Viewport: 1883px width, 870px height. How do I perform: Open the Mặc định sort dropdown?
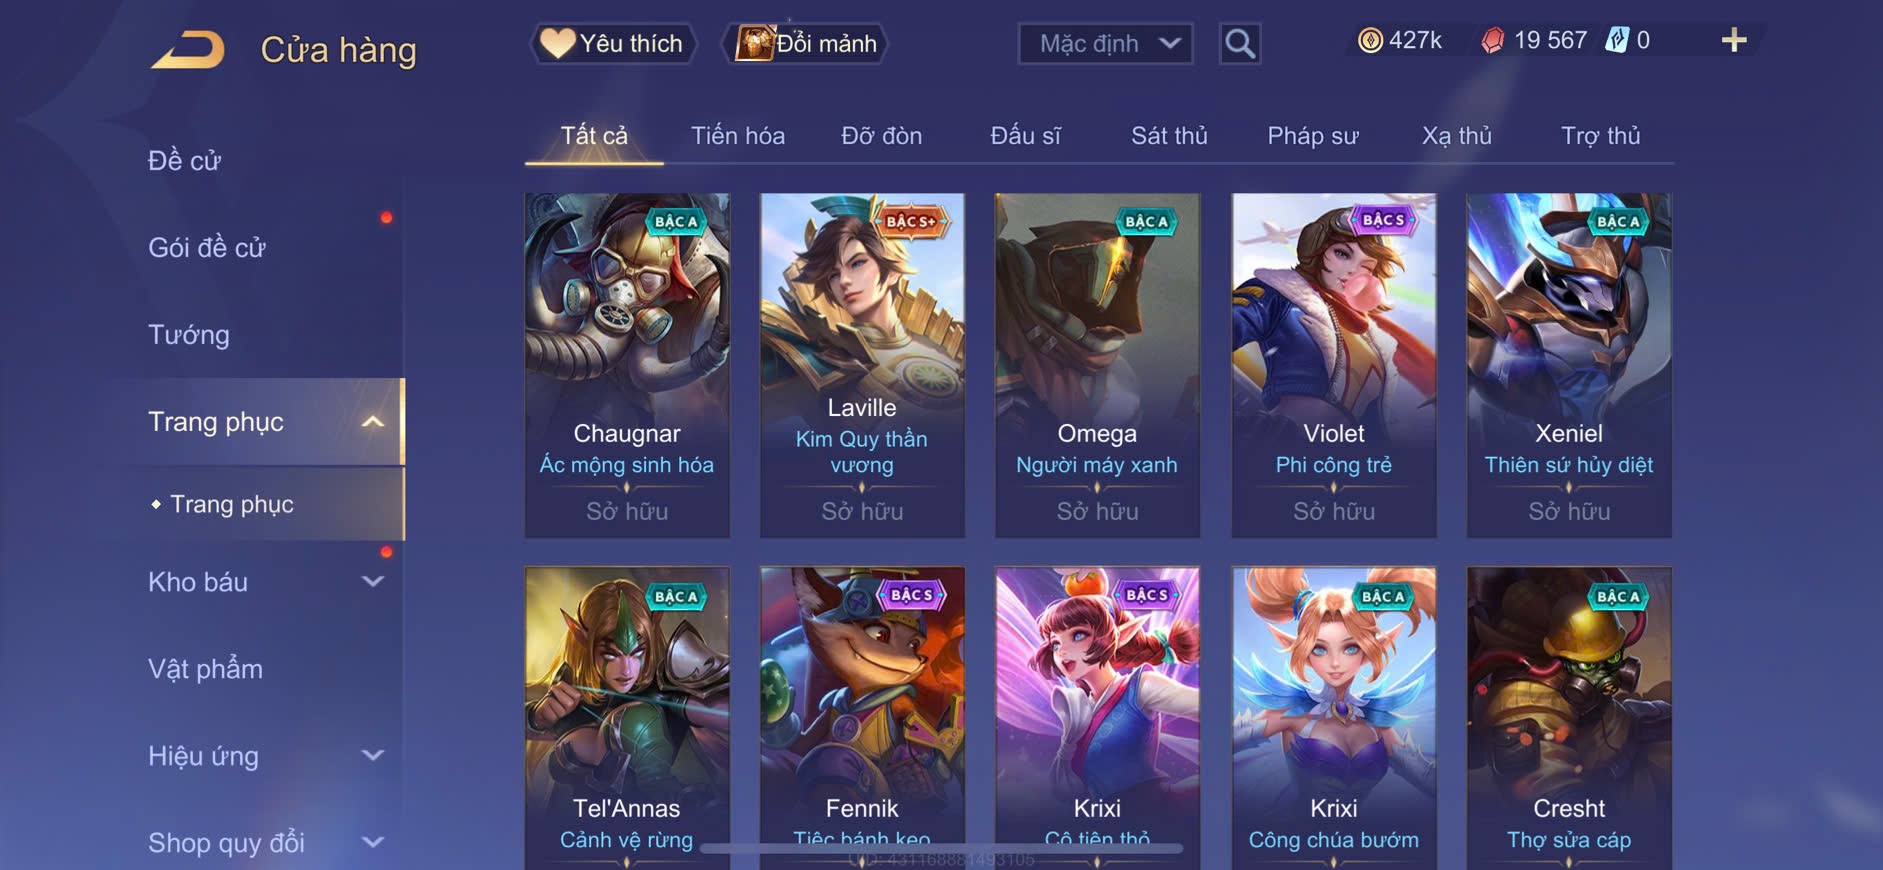(x=1105, y=43)
